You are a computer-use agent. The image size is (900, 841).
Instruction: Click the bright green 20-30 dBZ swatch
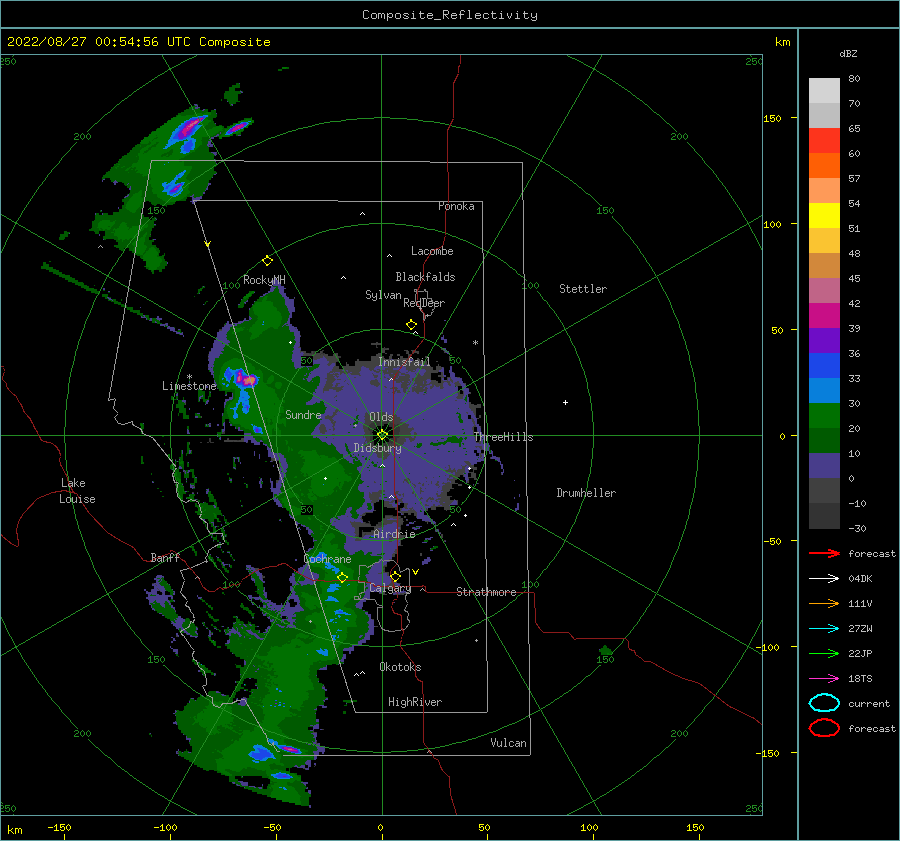coord(824,416)
